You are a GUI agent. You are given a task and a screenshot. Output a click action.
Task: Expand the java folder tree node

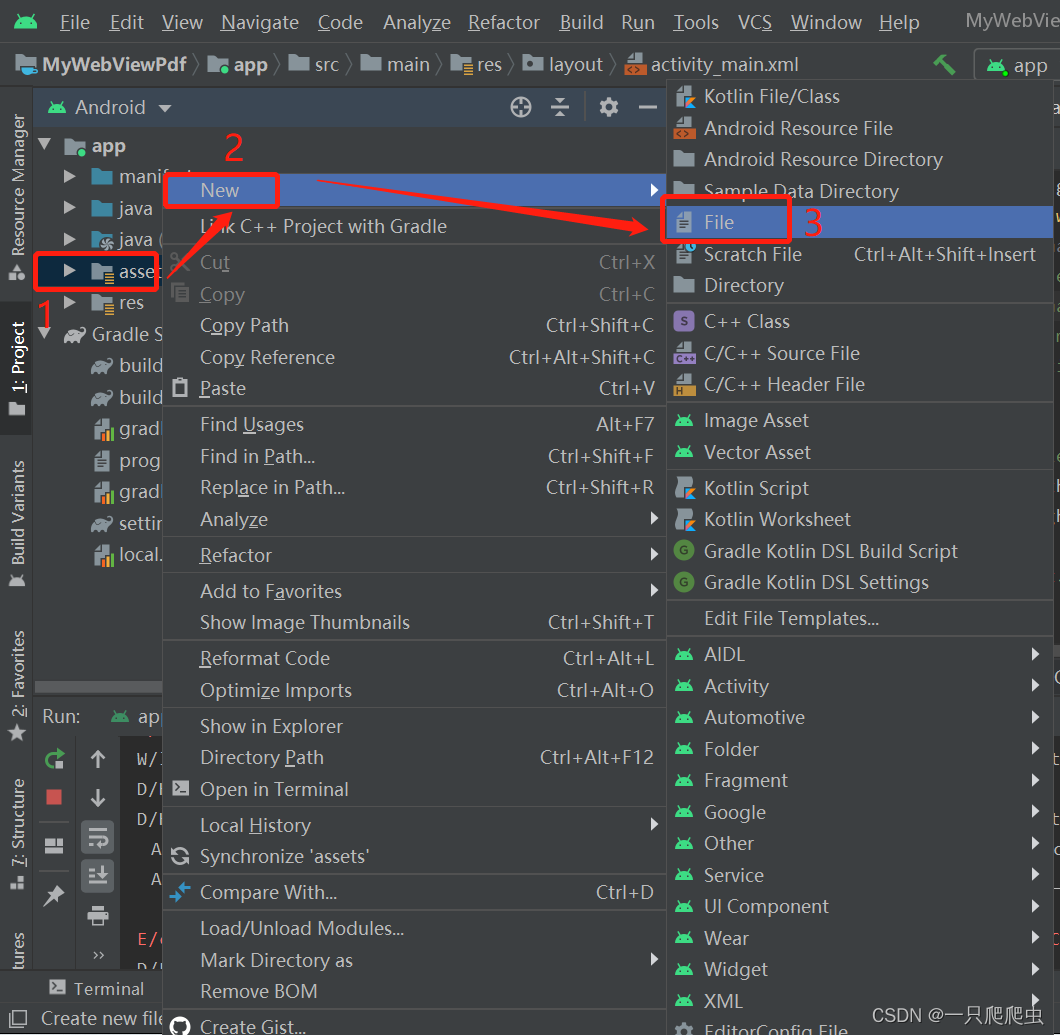69,208
